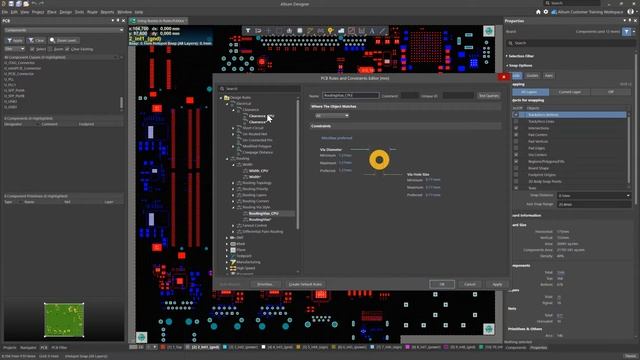Collapse the Electrical rules tree node
The width and height of the screenshot is (640, 360).
pyautogui.click(x=227, y=104)
